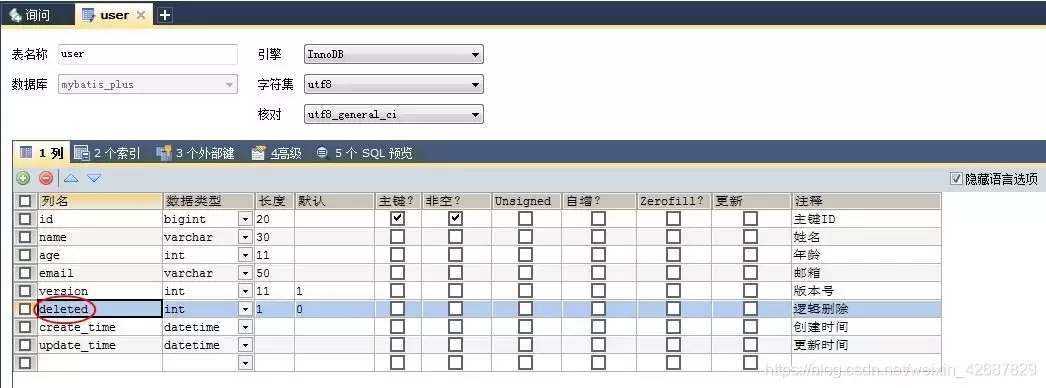Open data type dropdown for name row
Screen dimensions: 1046x388
click(x=245, y=237)
